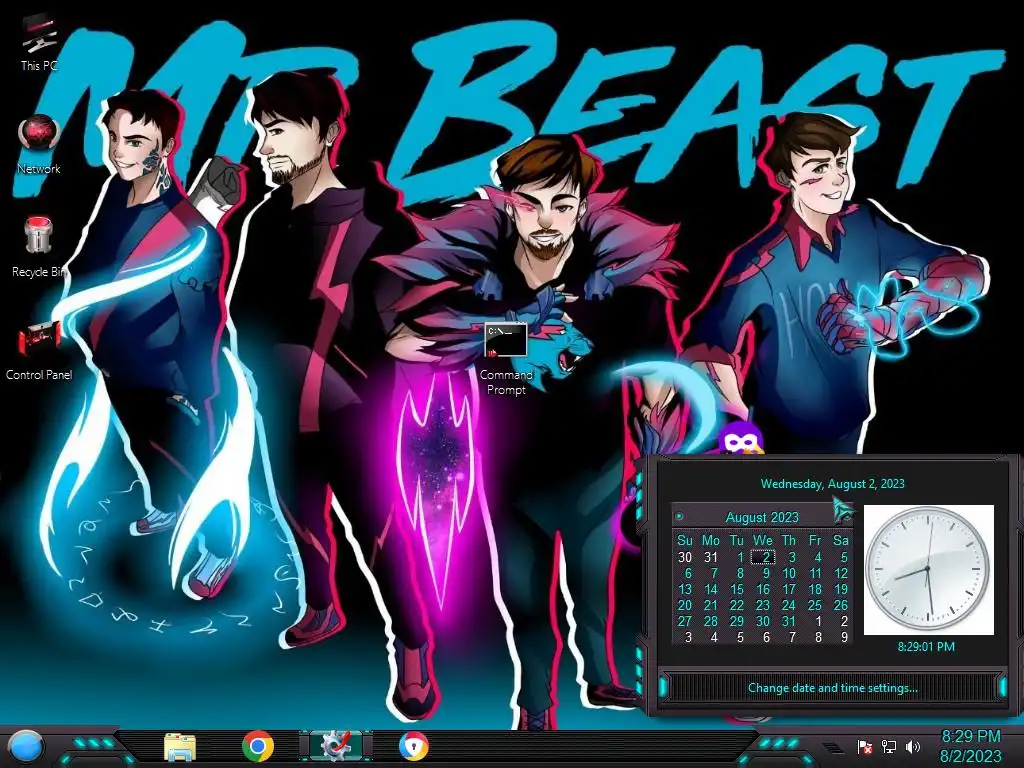Image resolution: width=1024 pixels, height=768 pixels.
Task: Click the 8:29:01 PM digital time text
Action: coord(926,647)
